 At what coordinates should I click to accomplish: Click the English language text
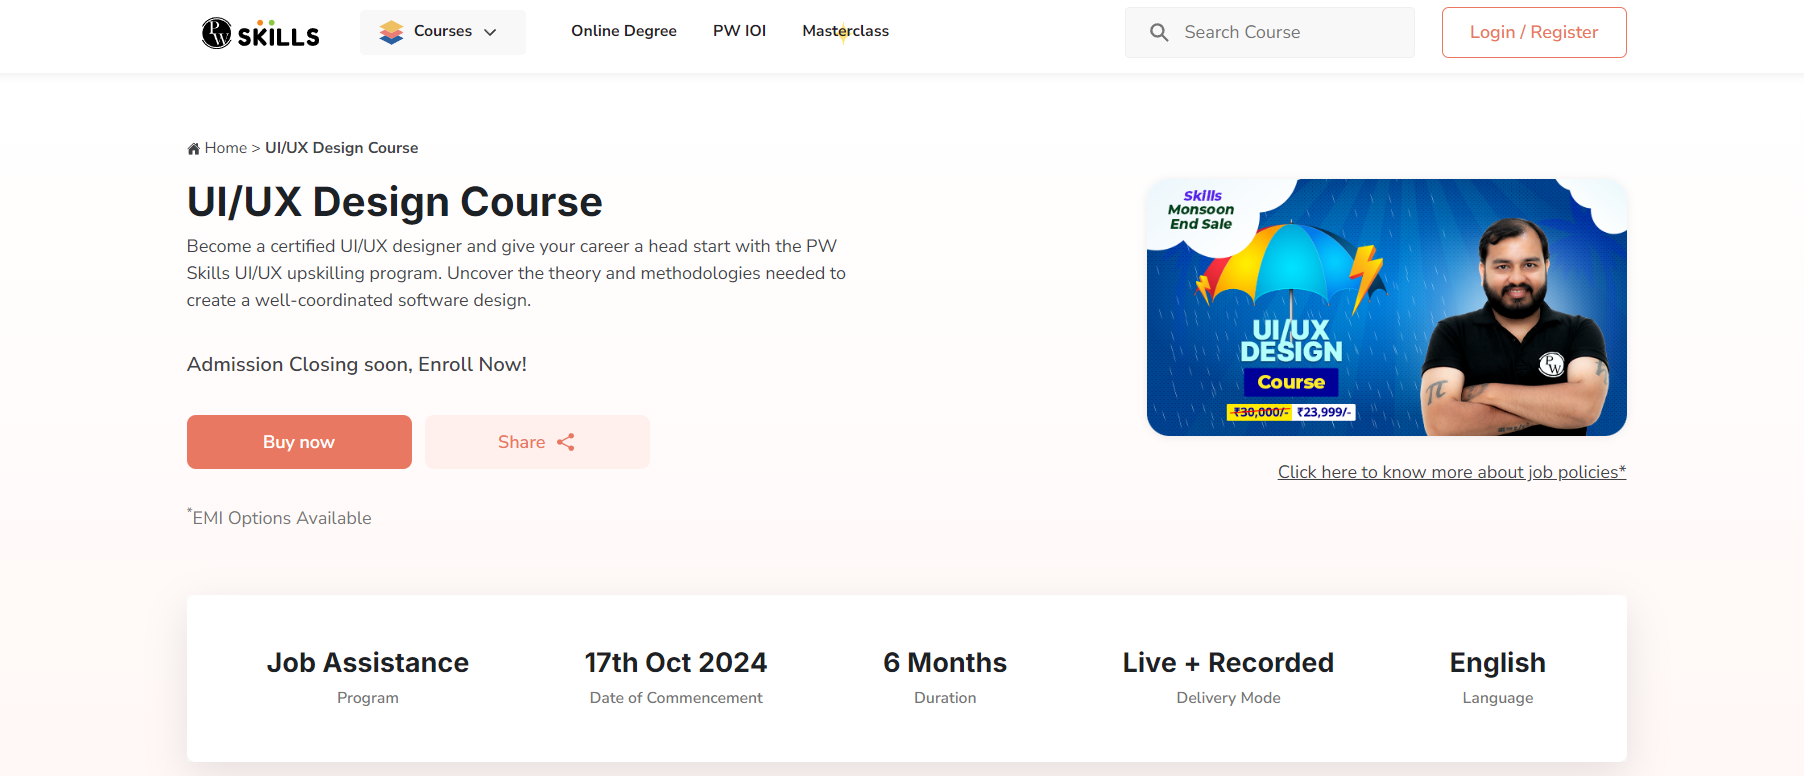point(1497,663)
